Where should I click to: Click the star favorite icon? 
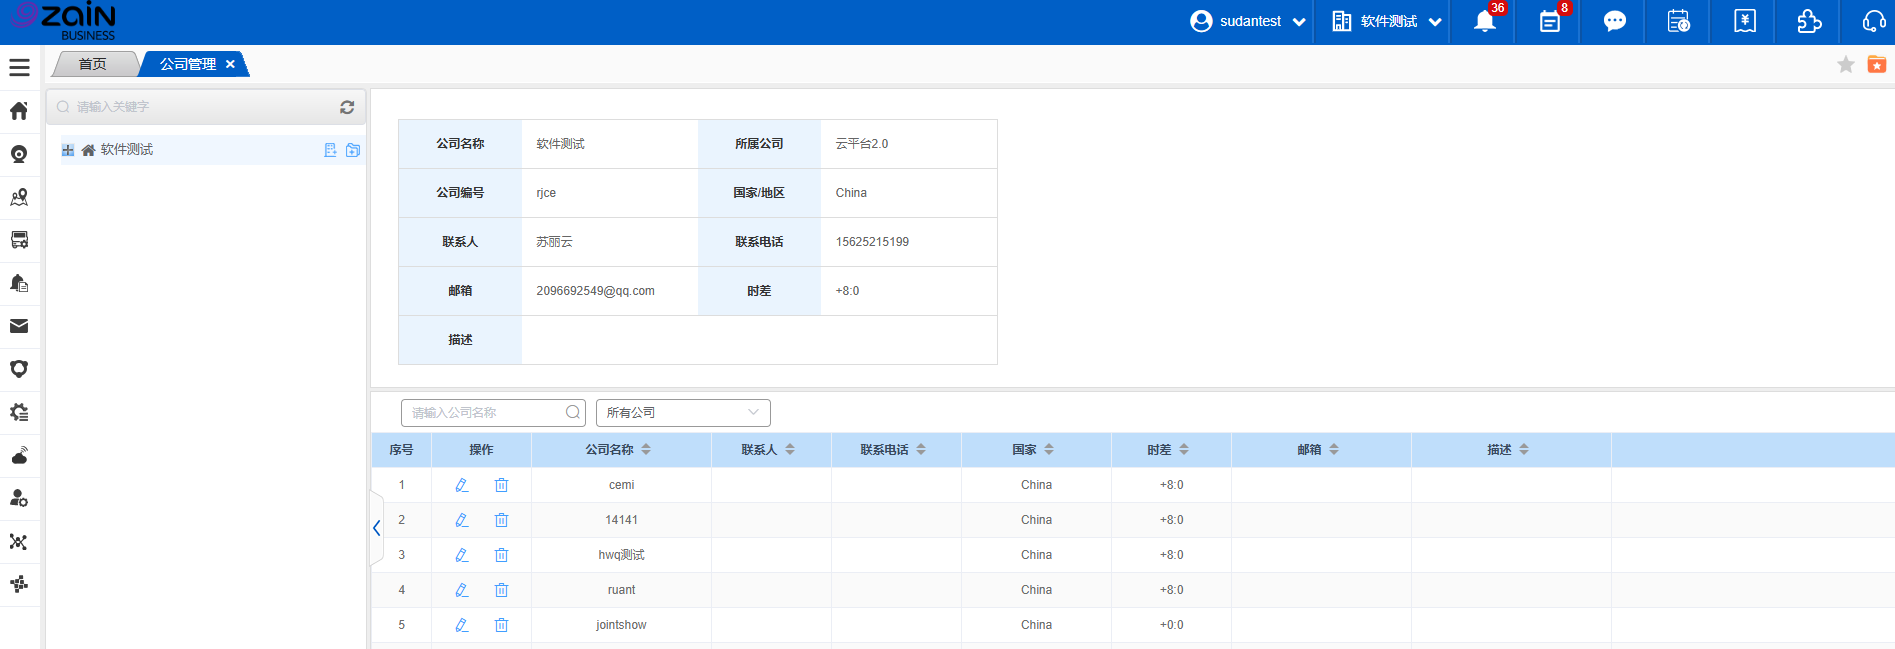pyautogui.click(x=1845, y=65)
